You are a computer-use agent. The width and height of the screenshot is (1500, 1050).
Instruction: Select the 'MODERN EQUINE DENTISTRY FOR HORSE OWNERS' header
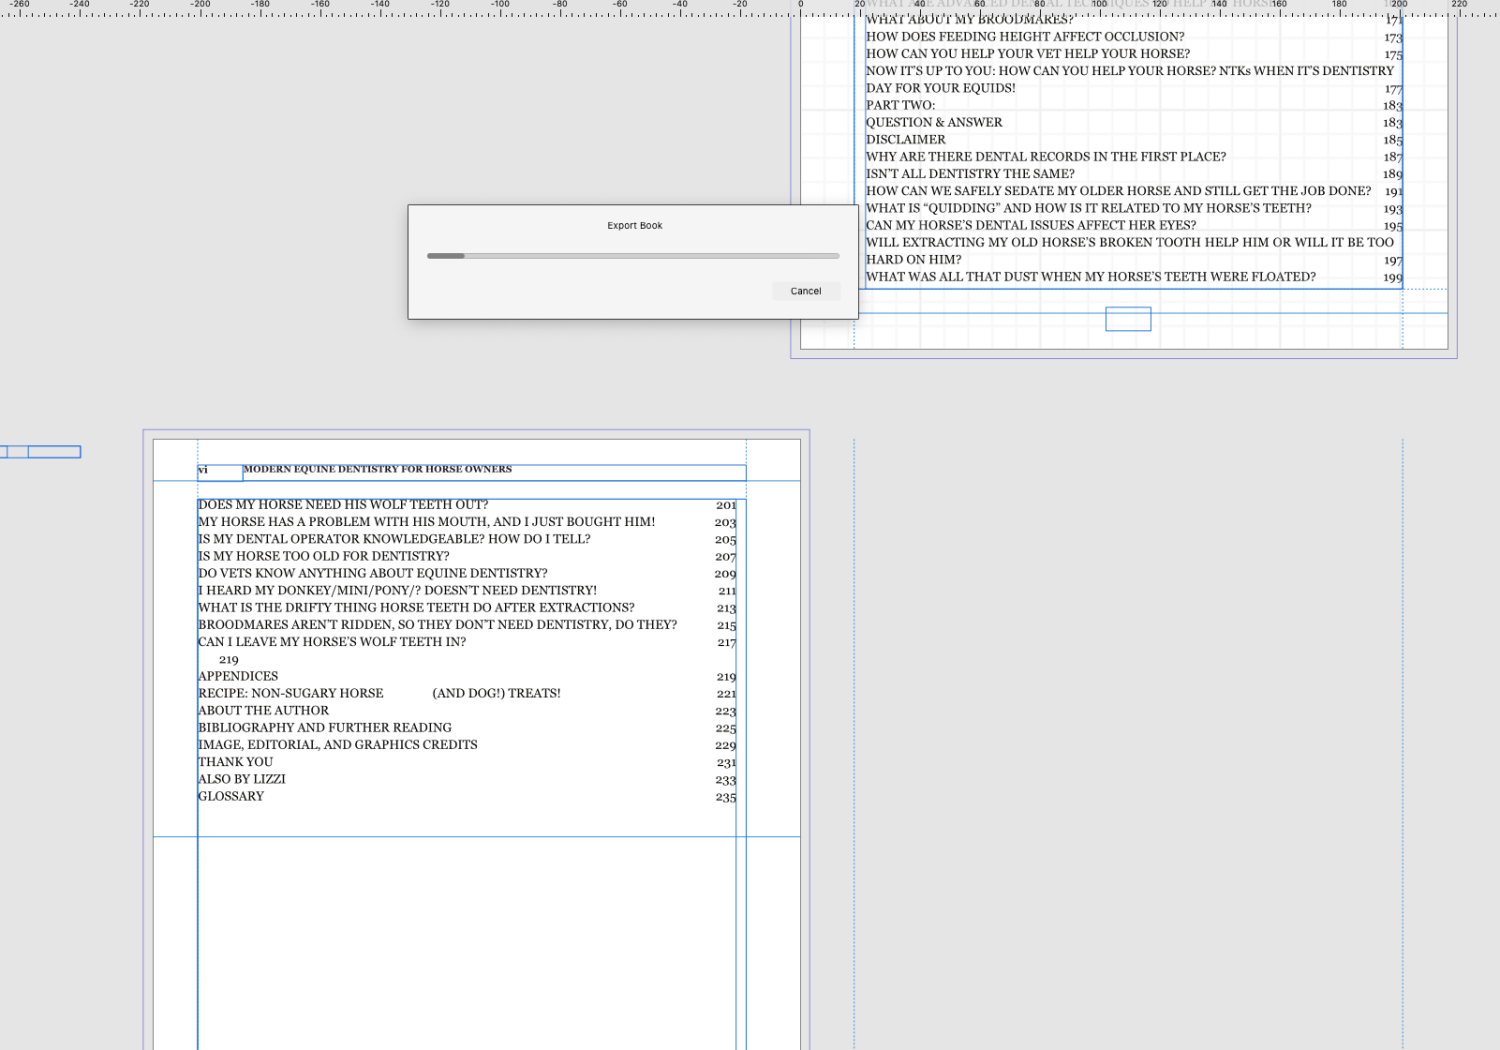[x=378, y=469]
